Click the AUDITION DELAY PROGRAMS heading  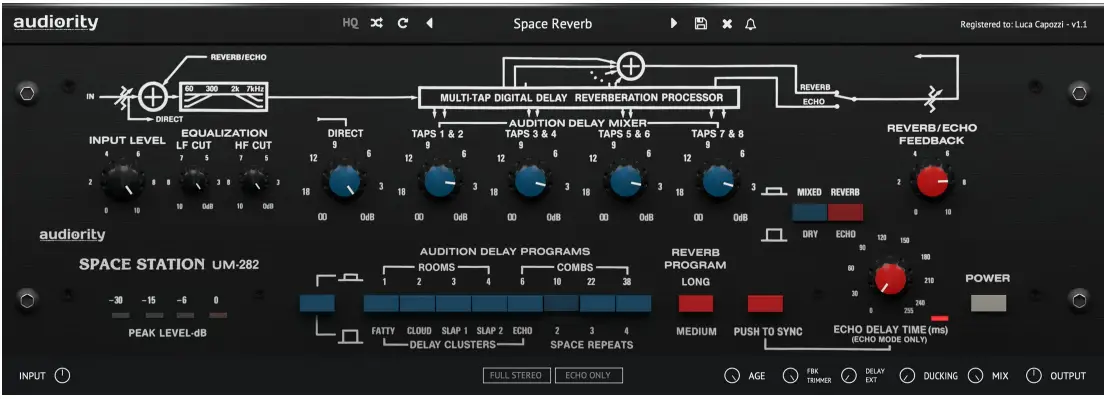[505, 251]
